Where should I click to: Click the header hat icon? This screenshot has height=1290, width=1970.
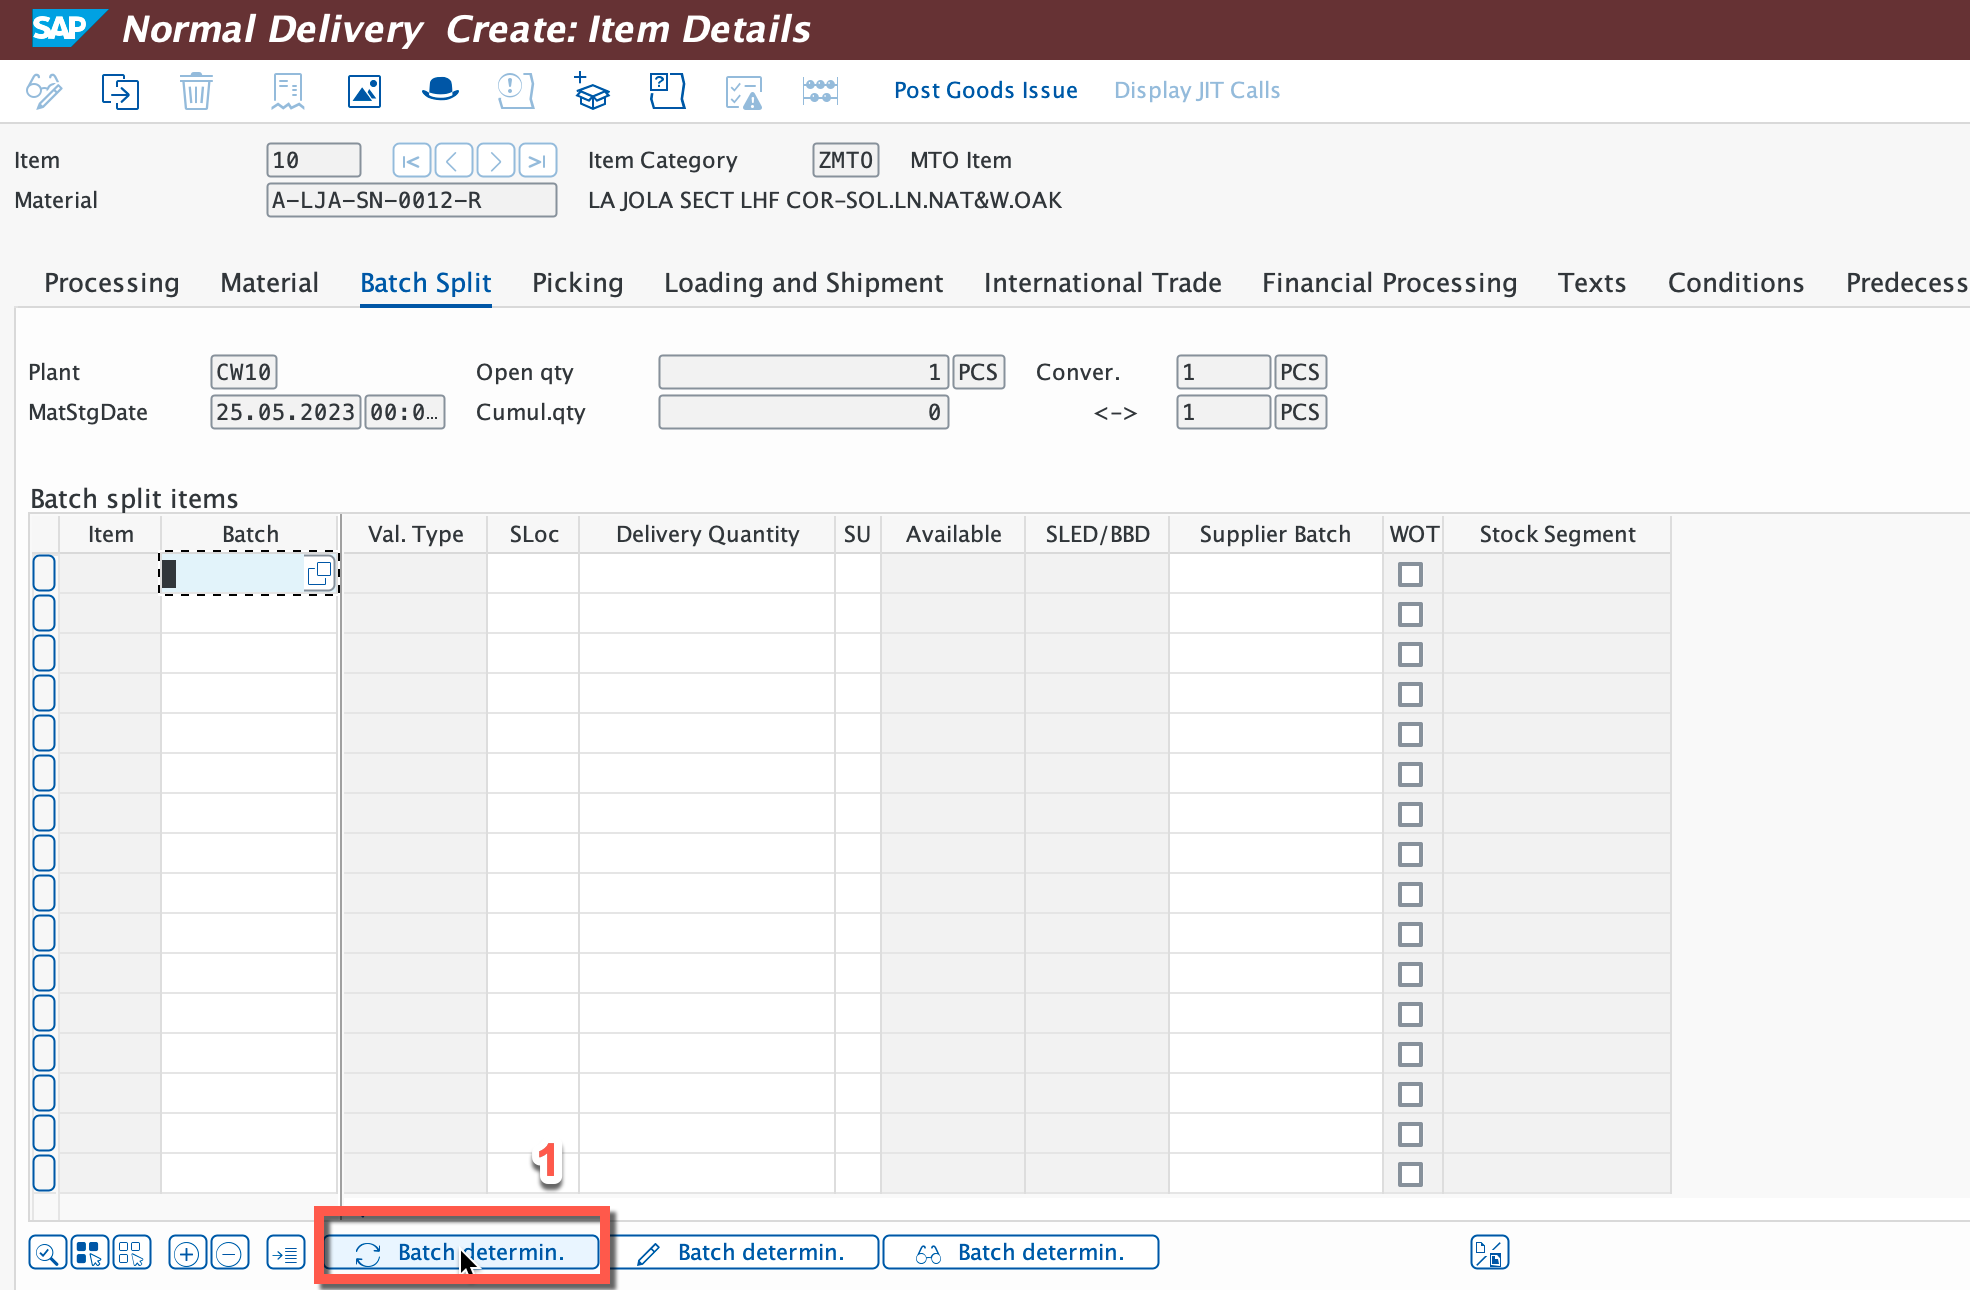click(x=440, y=91)
